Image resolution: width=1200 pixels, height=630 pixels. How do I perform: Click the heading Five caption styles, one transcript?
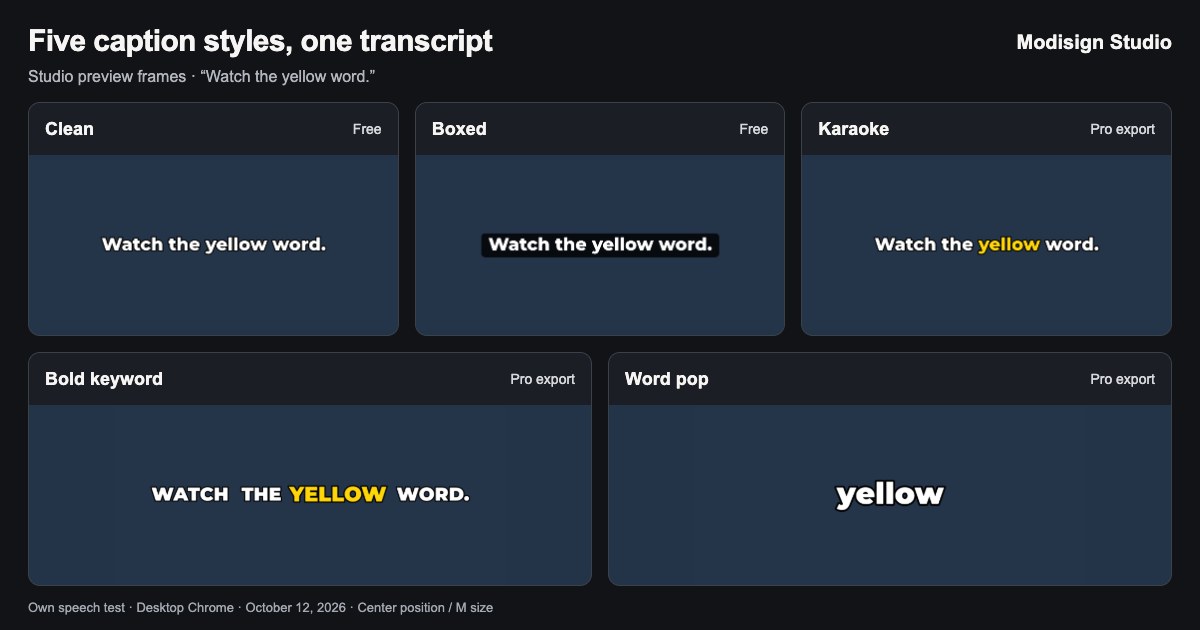[x=260, y=41]
